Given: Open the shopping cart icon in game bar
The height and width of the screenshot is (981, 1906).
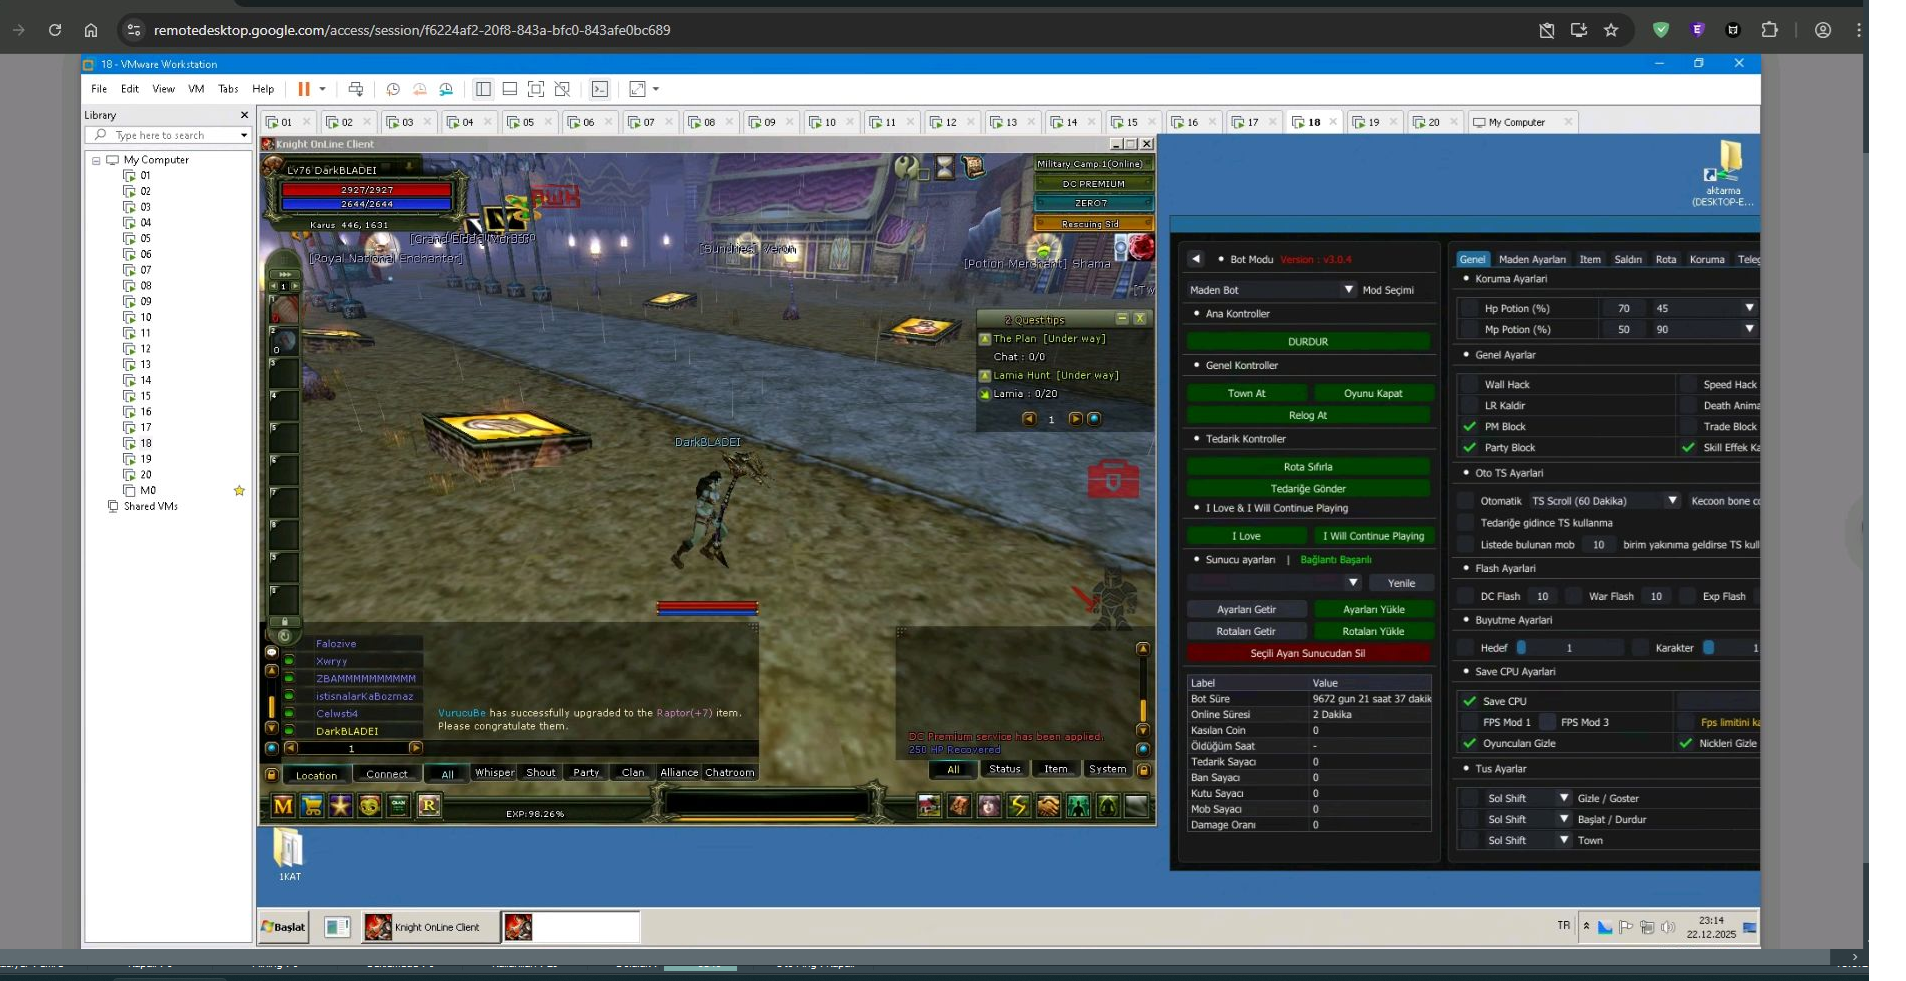Looking at the screenshot, I should [312, 806].
